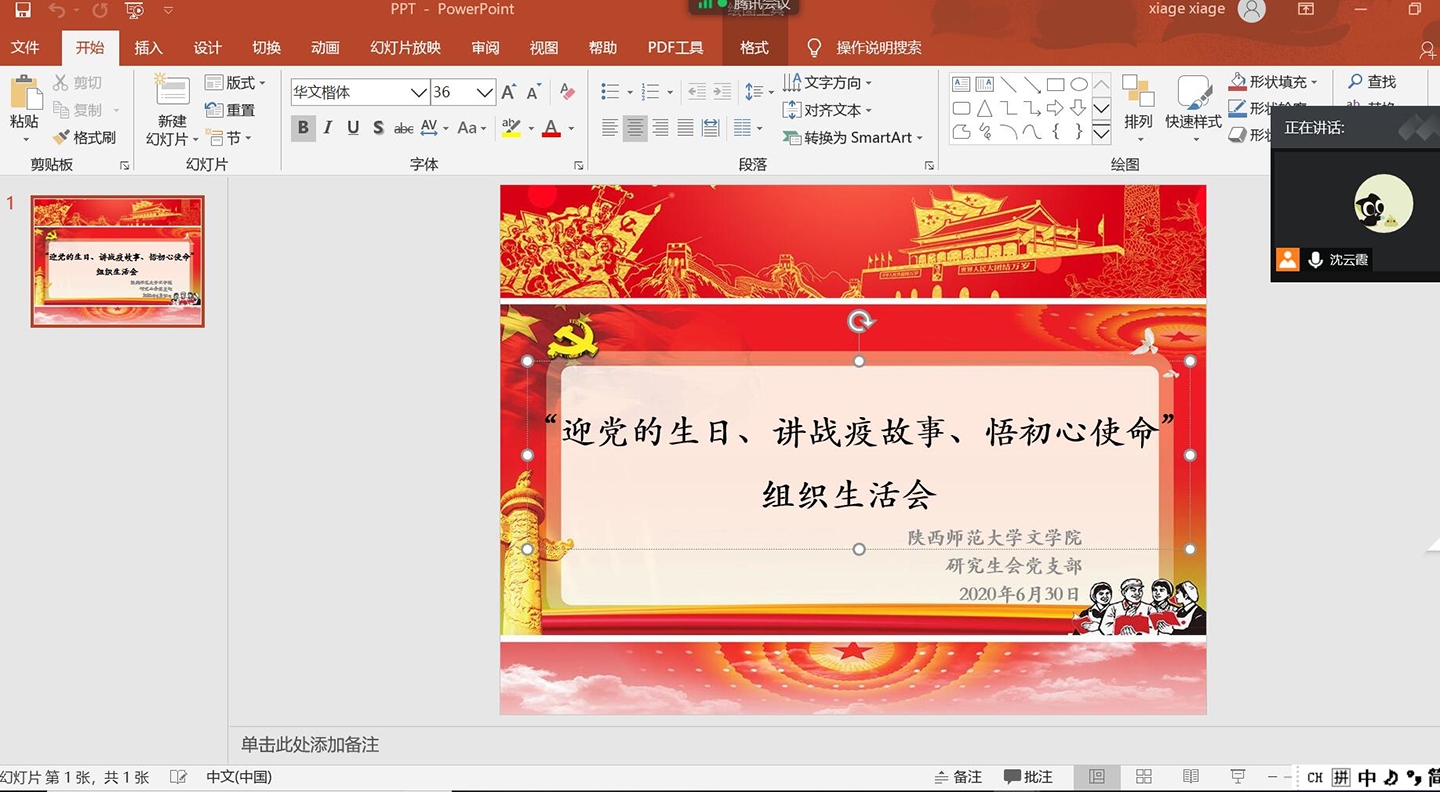This screenshot has height=792, width=1440.
Task: Click the Reset (重置) slide icon
Action: pyautogui.click(x=214, y=110)
